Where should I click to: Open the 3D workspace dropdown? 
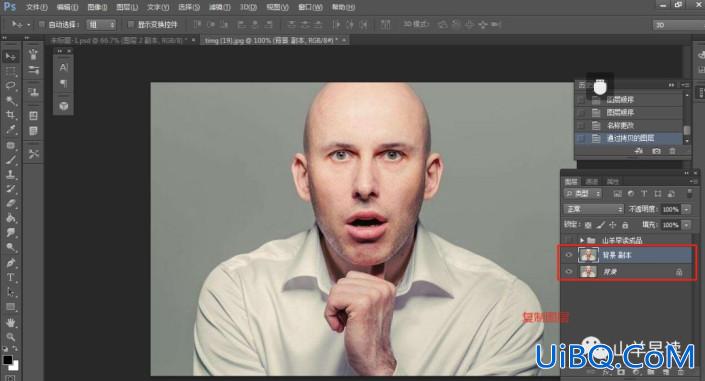[678, 25]
